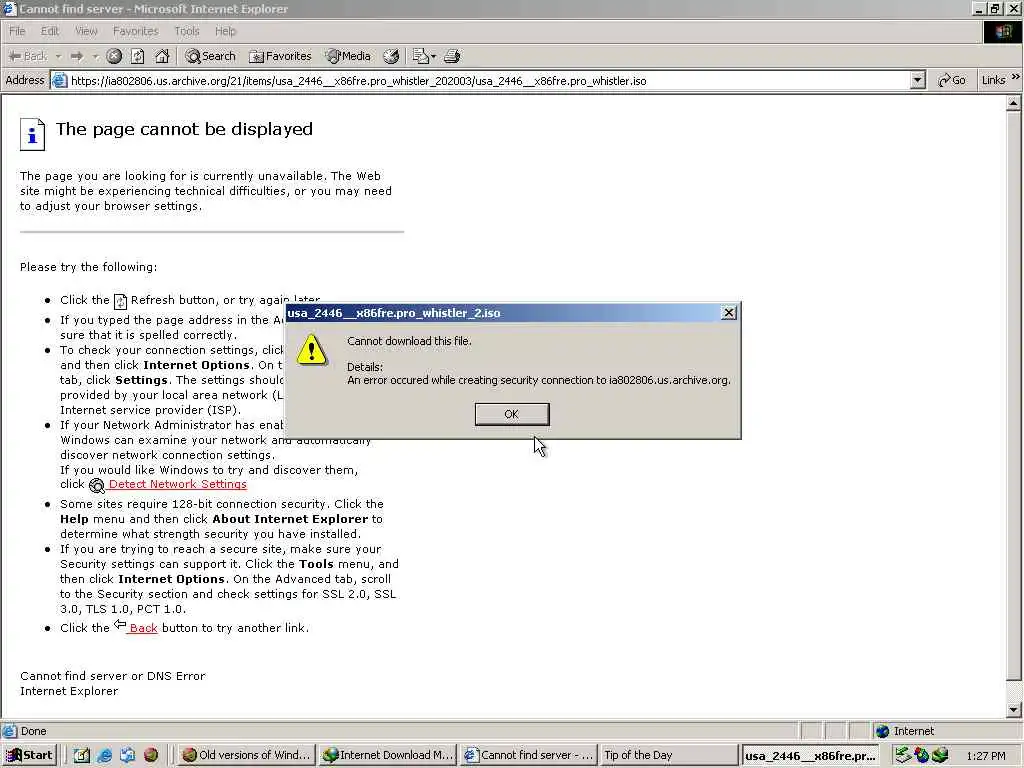Screen dimensions: 1024x768
Task: Click the middle system tray globe icon
Action: (x=921, y=755)
